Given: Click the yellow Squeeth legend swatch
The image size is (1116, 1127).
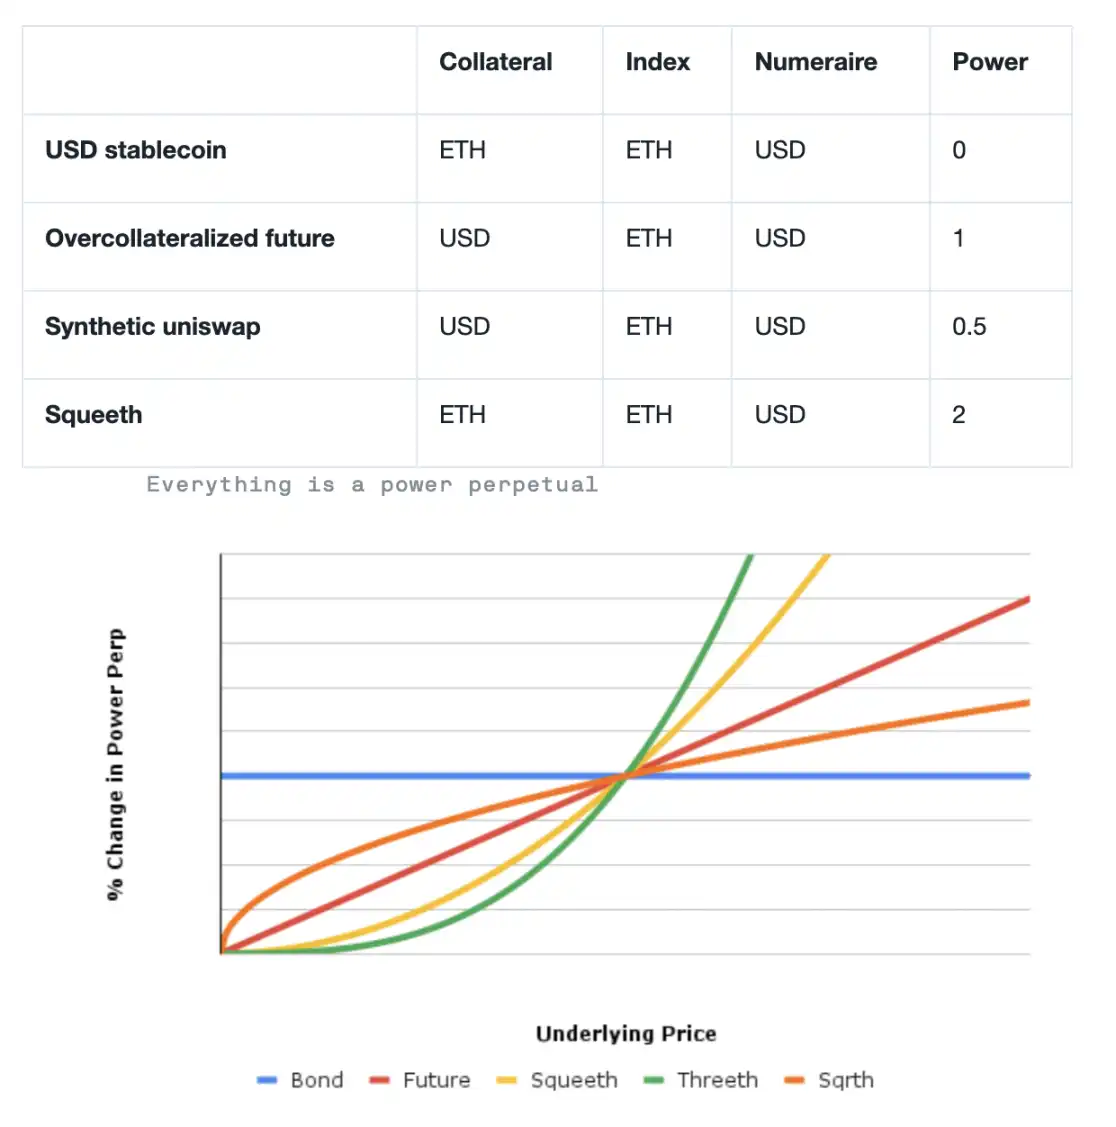Looking at the screenshot, I should click(507, 1080).
